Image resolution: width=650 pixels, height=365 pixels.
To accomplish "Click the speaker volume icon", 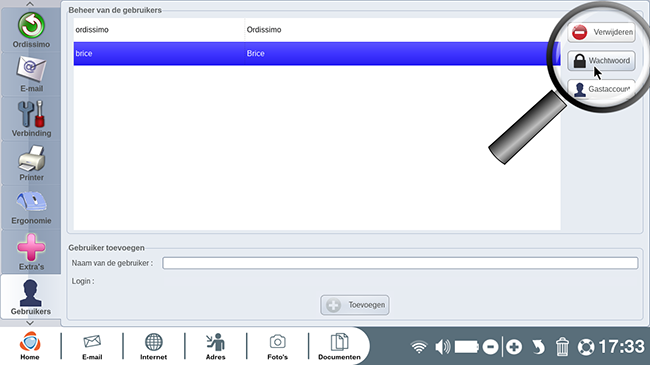I will [x=442, y=346].
